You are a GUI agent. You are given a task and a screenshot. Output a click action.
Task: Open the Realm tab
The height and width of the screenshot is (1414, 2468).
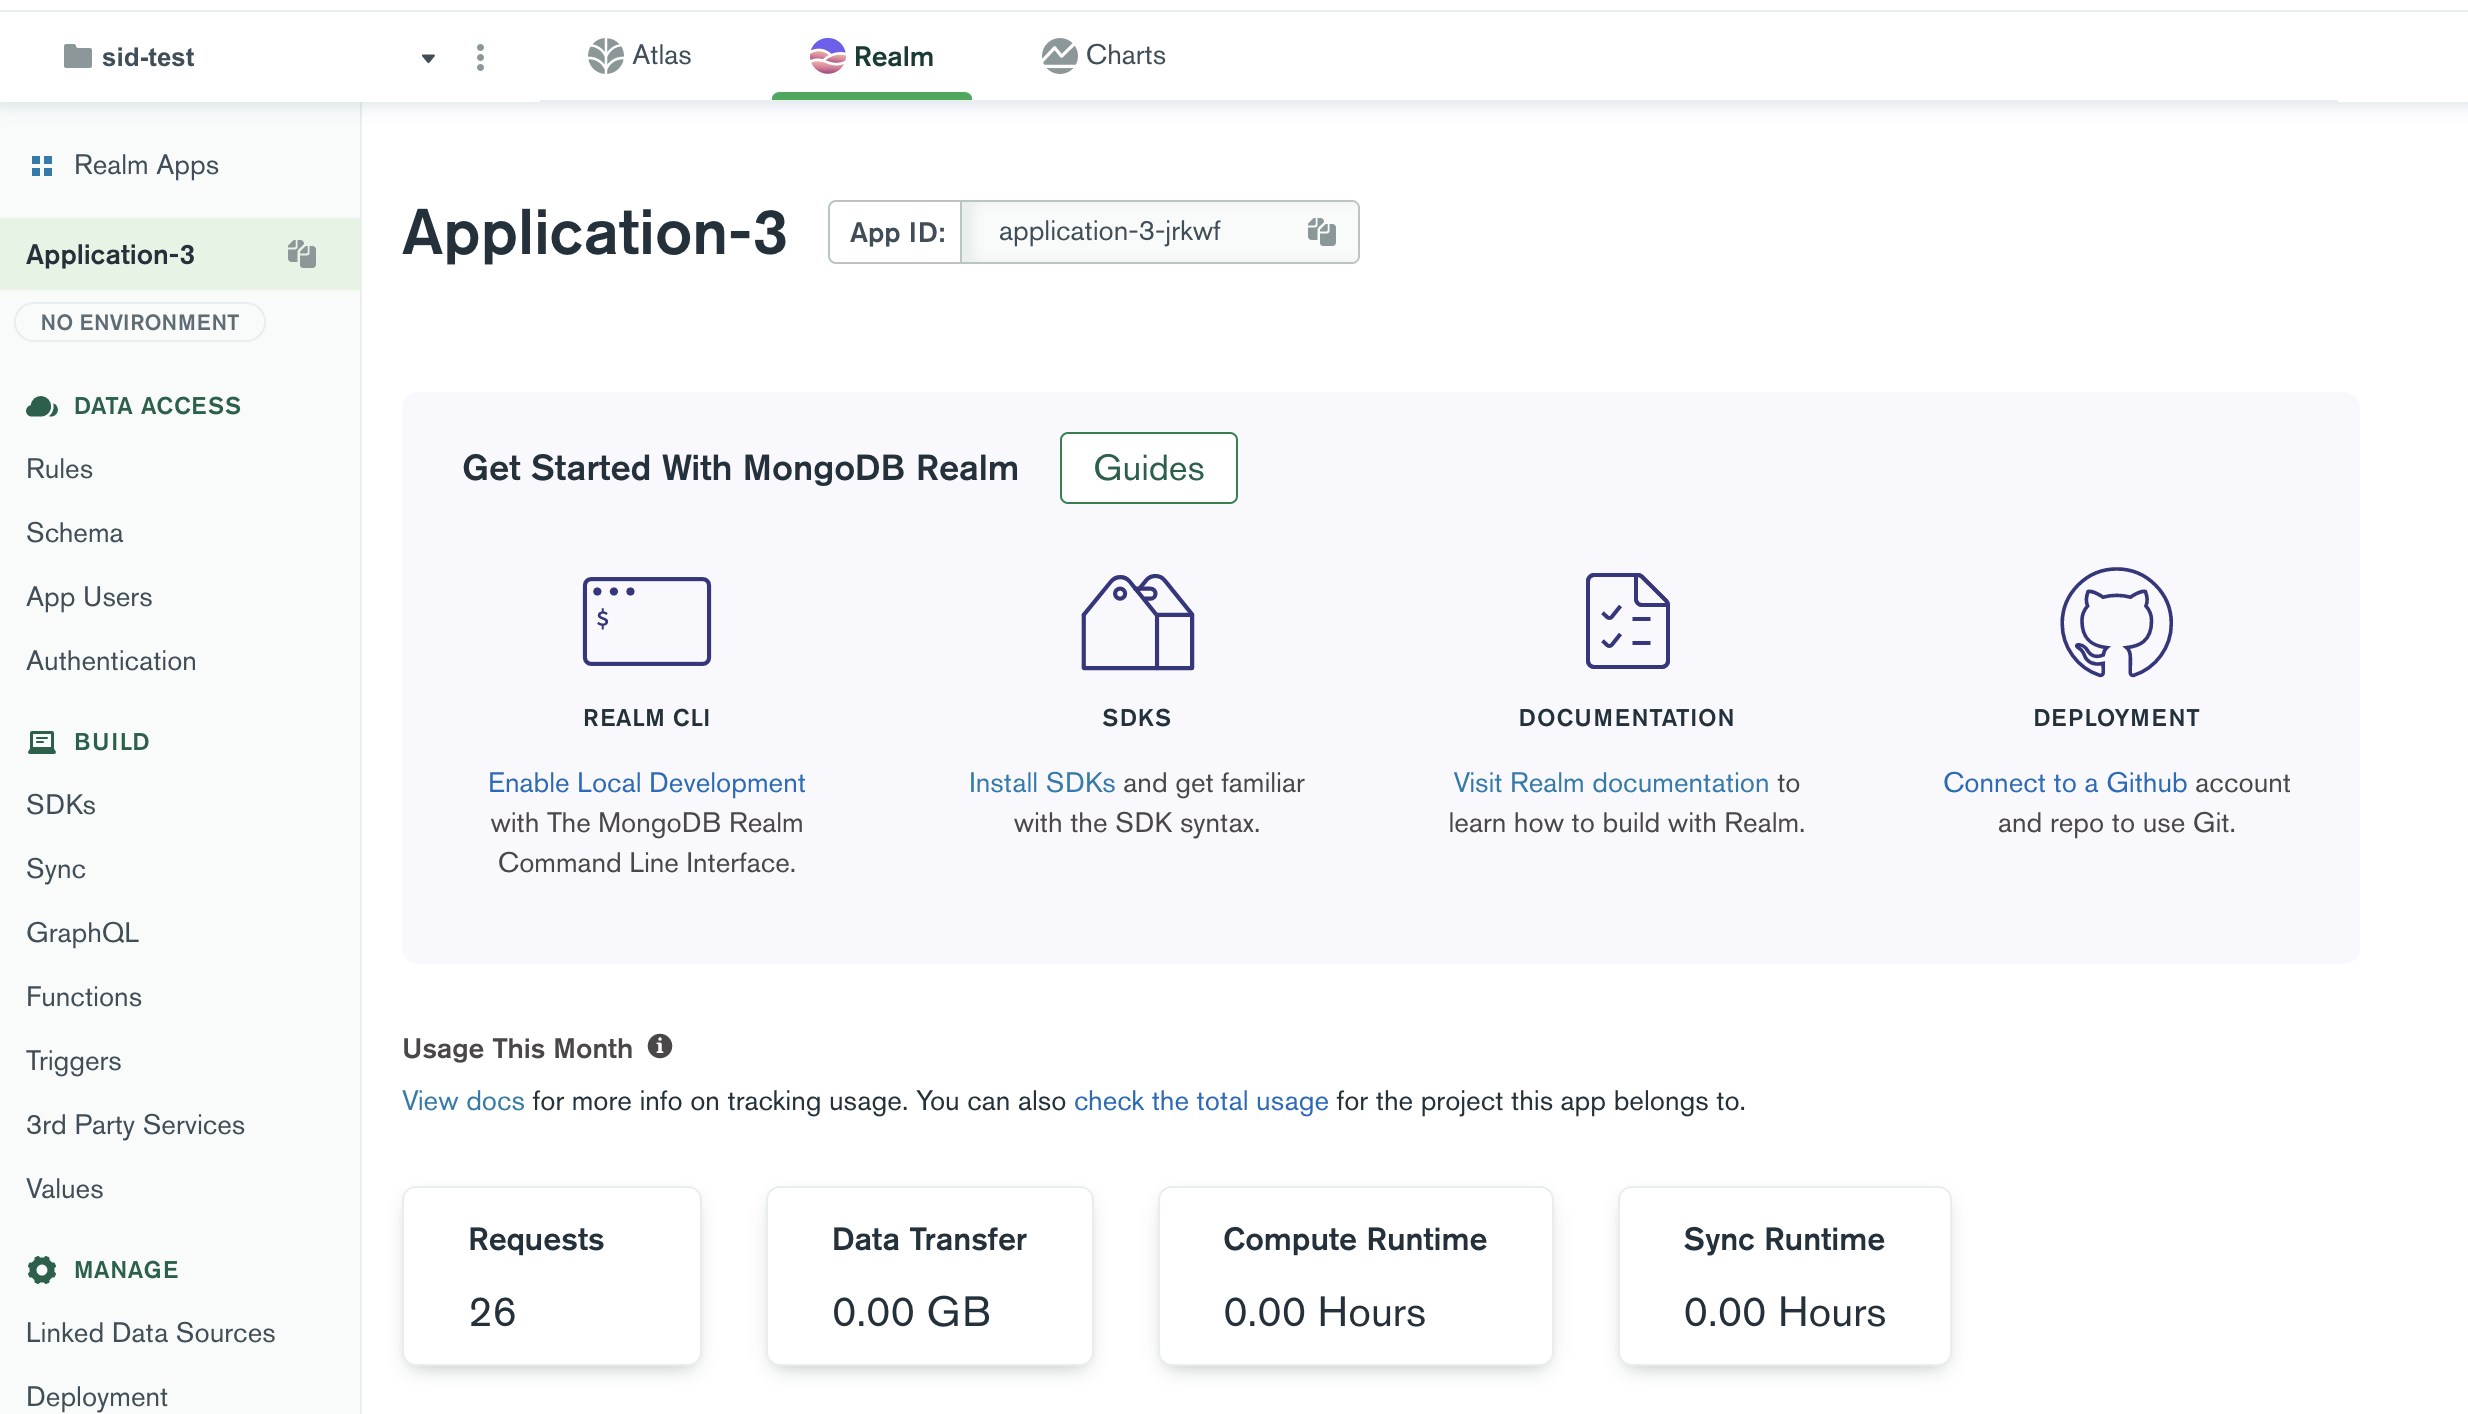click(872, 56)
